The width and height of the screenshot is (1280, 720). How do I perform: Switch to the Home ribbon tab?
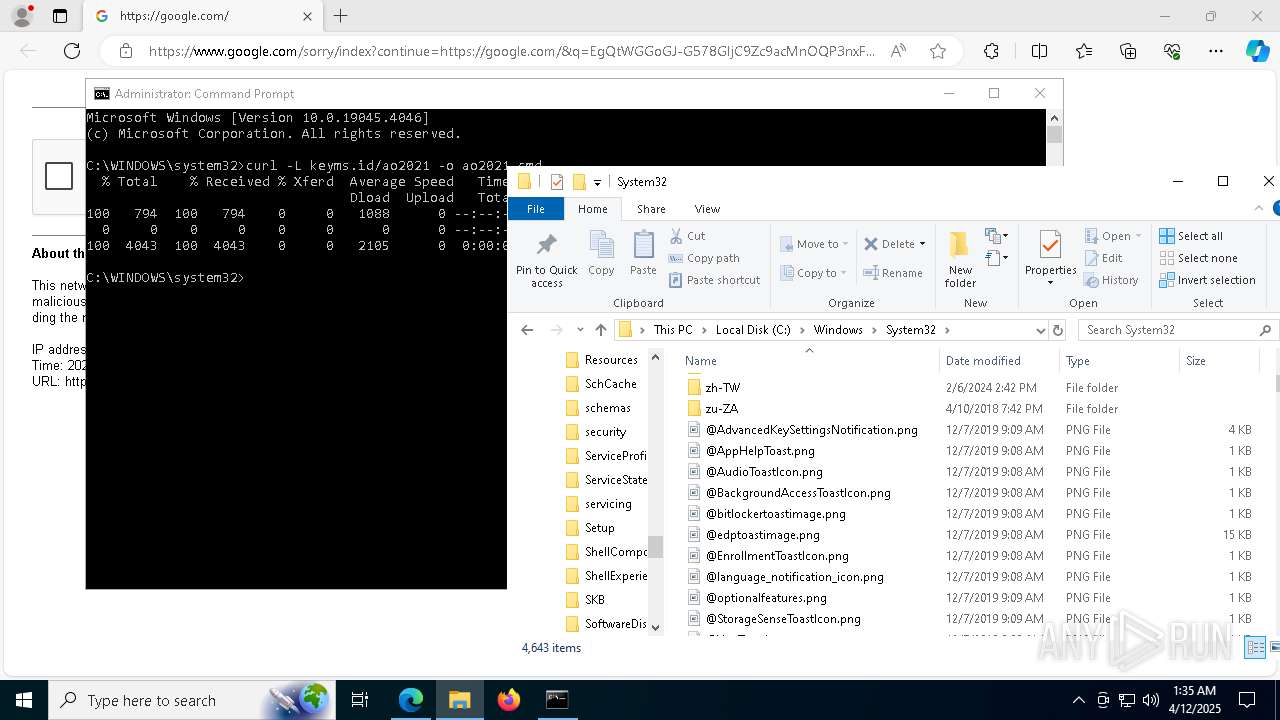592,209
